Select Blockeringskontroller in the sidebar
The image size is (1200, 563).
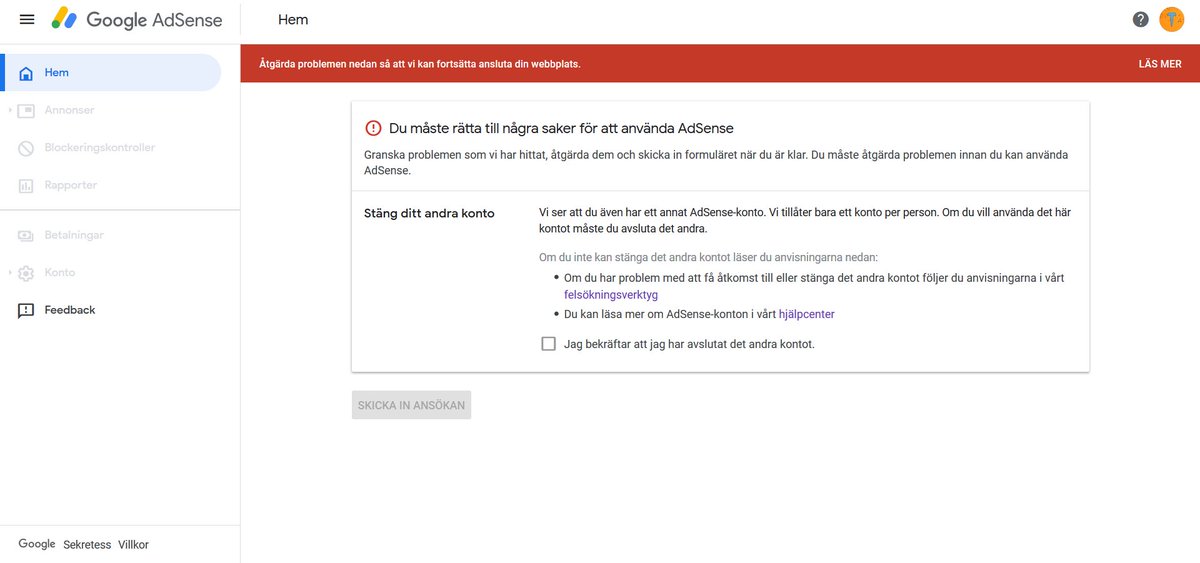pyautogui.click(x=111, y=148)
